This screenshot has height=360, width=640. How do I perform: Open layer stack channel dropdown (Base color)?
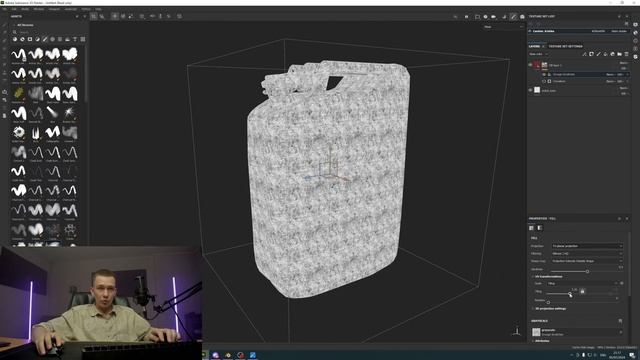[x=538, y=54]
